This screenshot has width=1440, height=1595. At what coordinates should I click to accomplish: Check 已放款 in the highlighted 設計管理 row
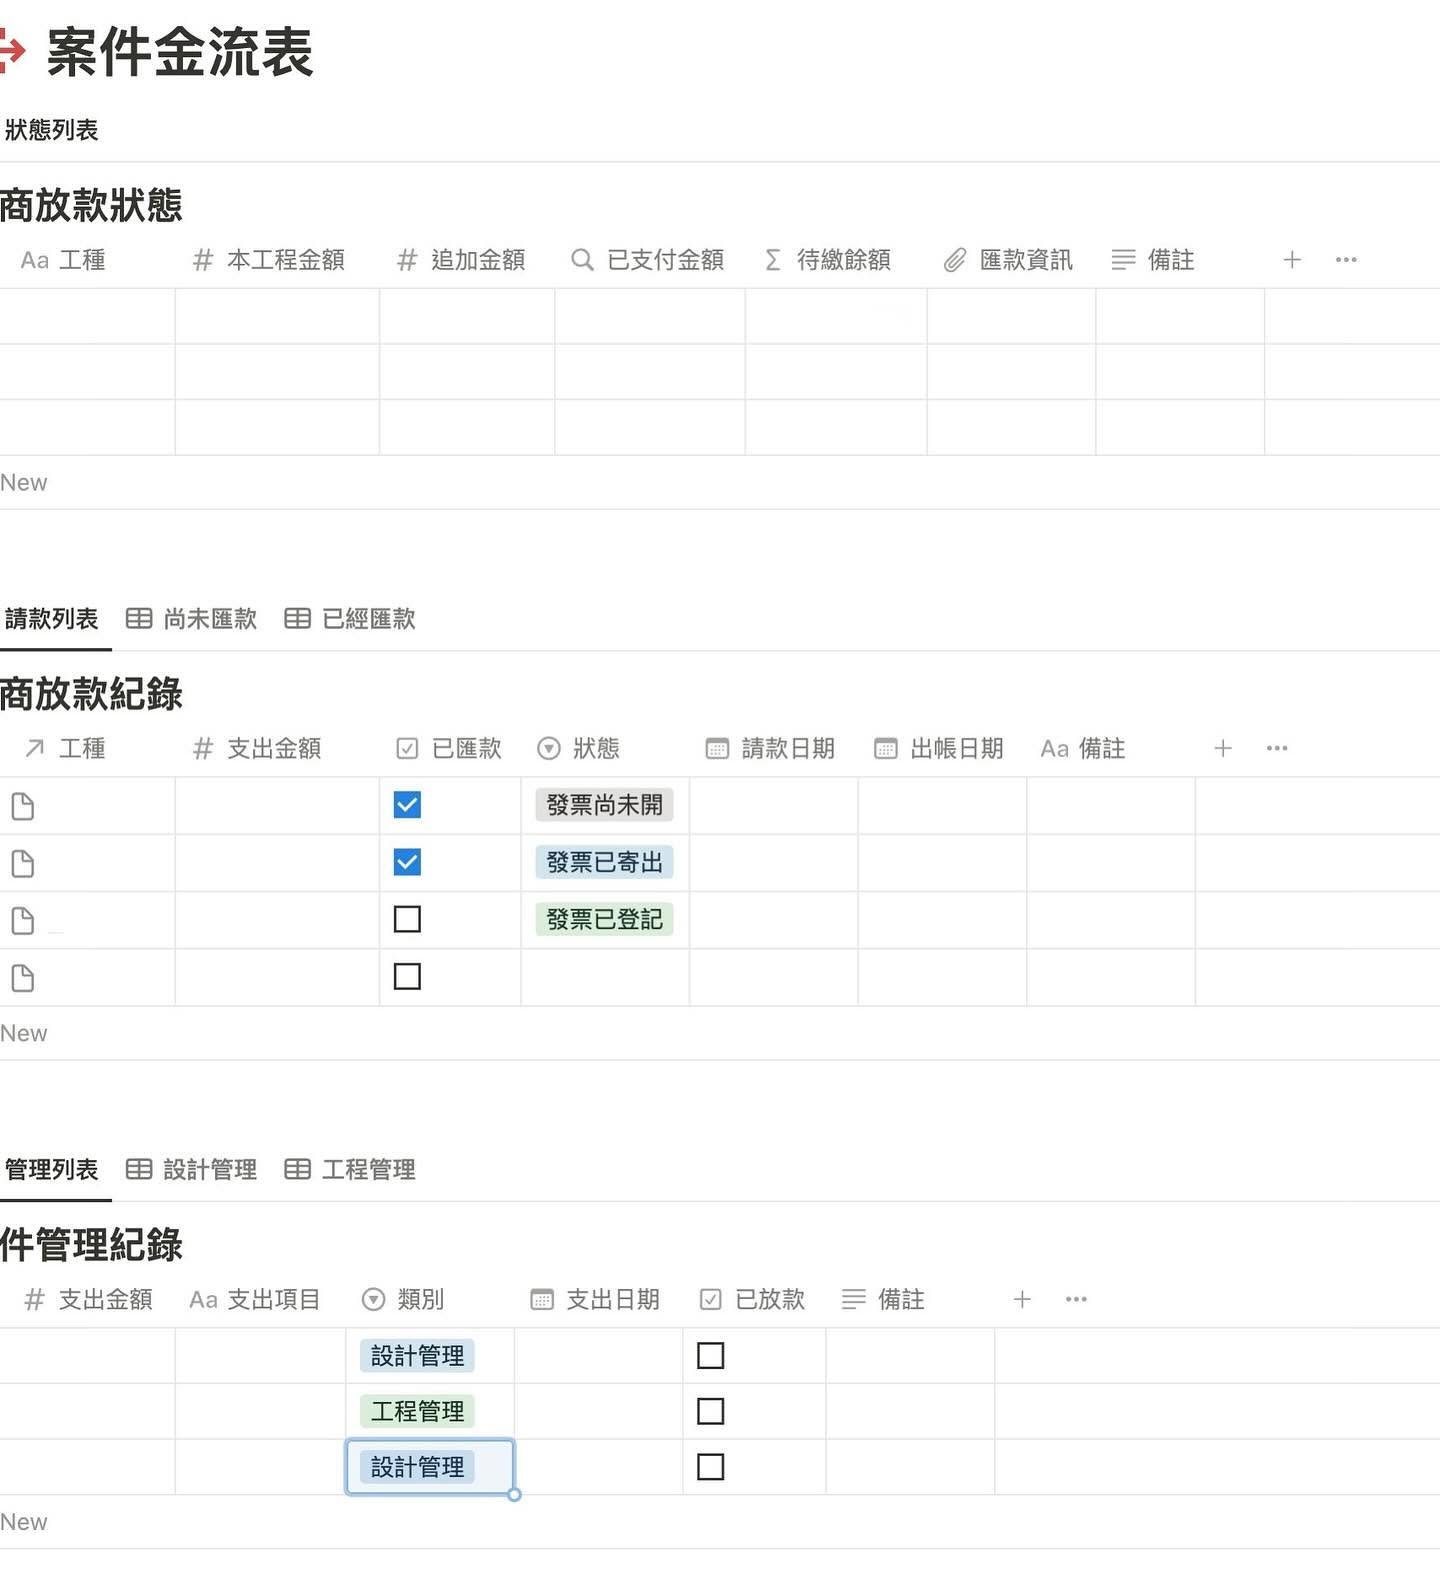click(710, 1467)
